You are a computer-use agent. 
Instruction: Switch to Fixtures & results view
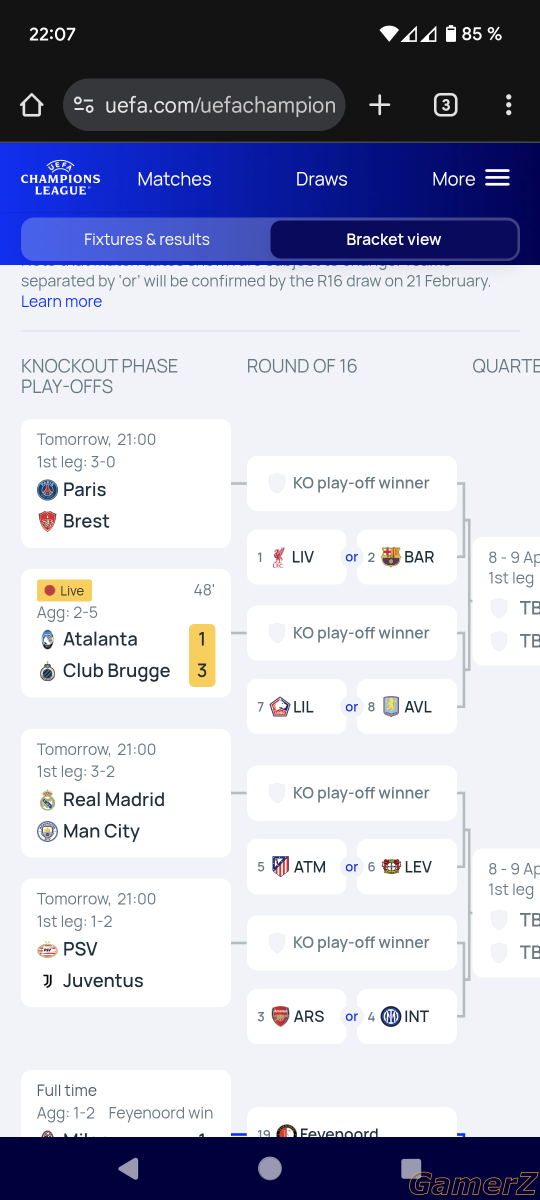pos(147,240)
